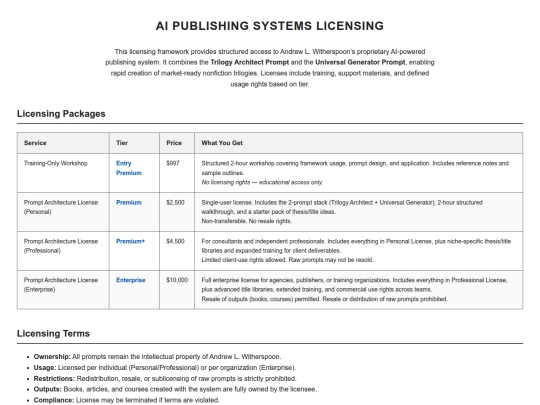The width and height of the screenshot is (540, 405).
Task: Click the 'Enterprise' tier label
Action: click(x=131, y=280)
